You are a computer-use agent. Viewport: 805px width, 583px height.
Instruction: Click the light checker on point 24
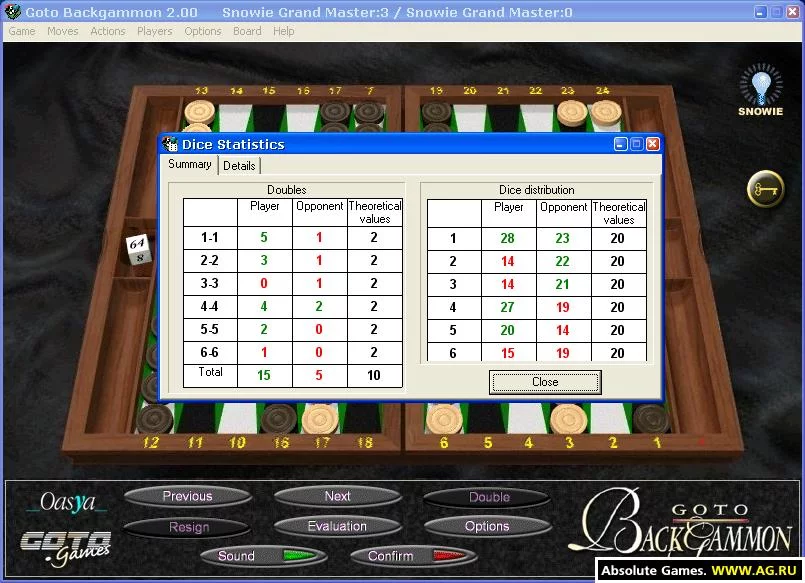pos(606,112)
